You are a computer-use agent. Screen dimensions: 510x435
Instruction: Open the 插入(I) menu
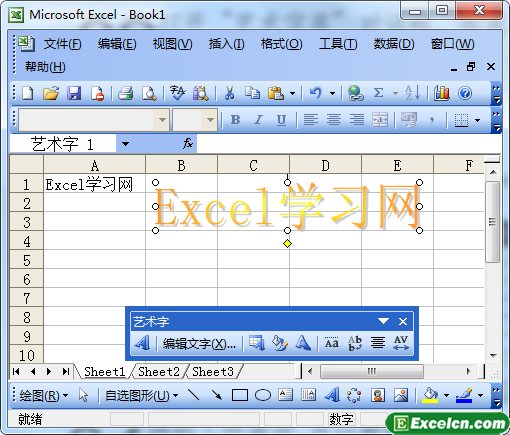click(x=226, y=44)
